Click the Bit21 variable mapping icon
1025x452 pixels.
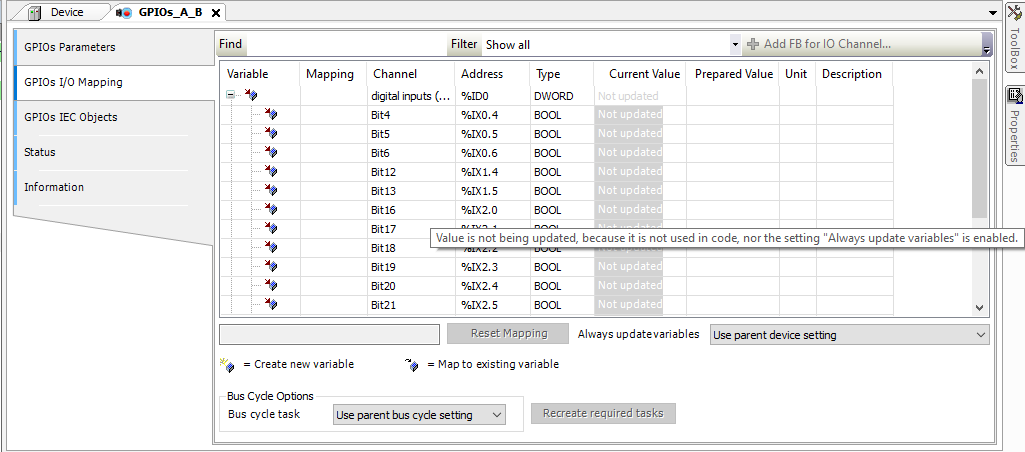click(271, 305)
